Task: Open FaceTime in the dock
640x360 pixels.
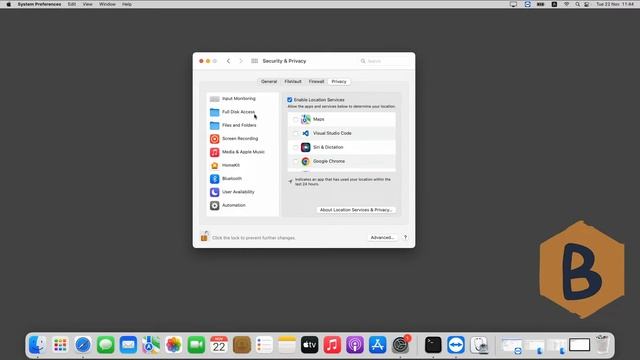Action: 196,345
